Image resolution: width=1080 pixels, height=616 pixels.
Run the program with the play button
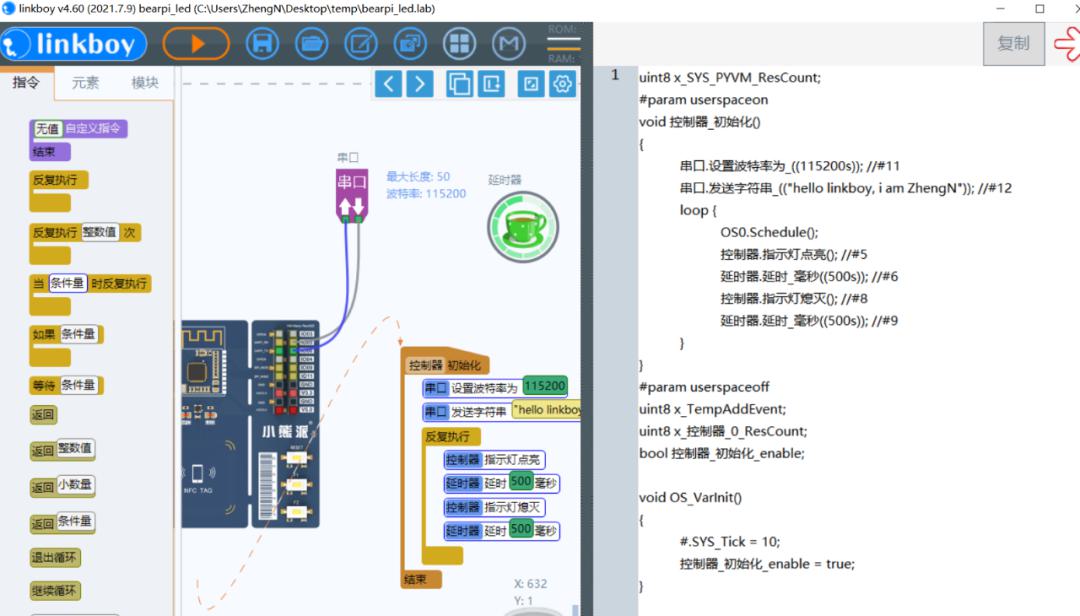(196, 44)
